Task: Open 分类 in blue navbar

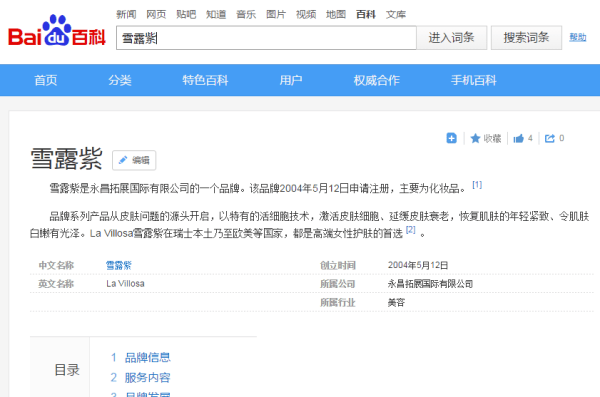Action: 120,80
